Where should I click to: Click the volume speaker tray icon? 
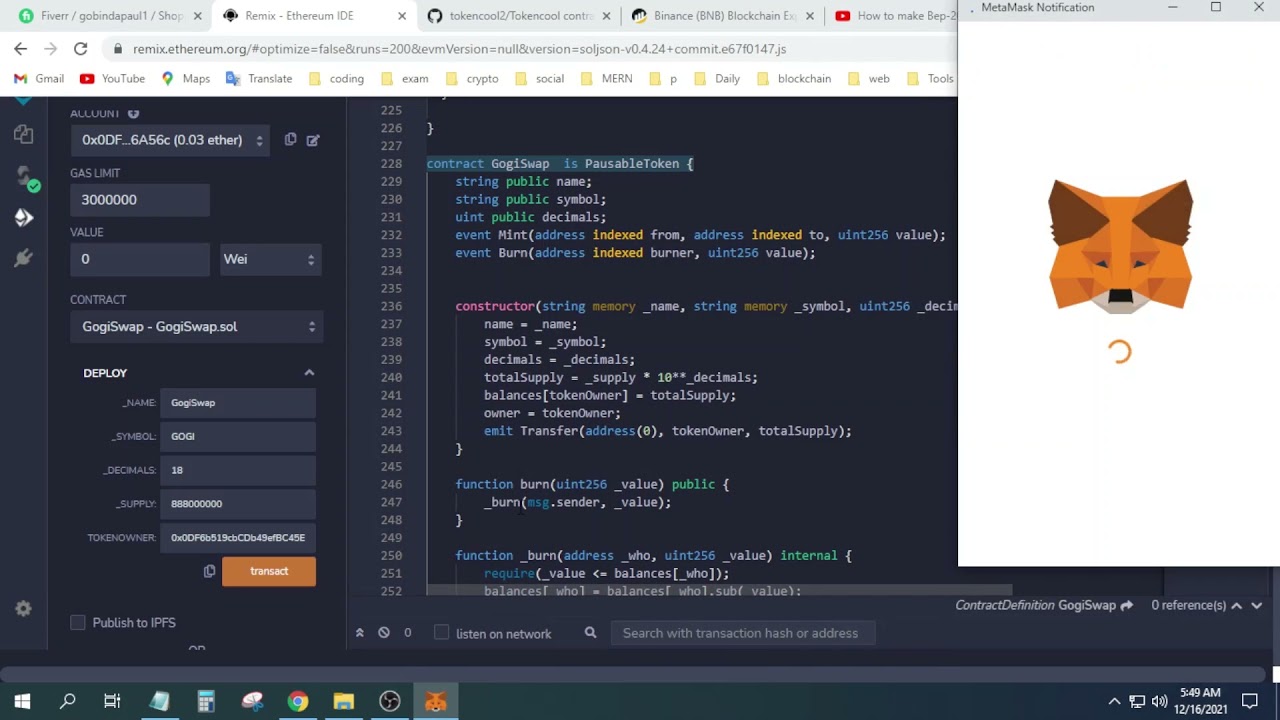coord(1159,701)
